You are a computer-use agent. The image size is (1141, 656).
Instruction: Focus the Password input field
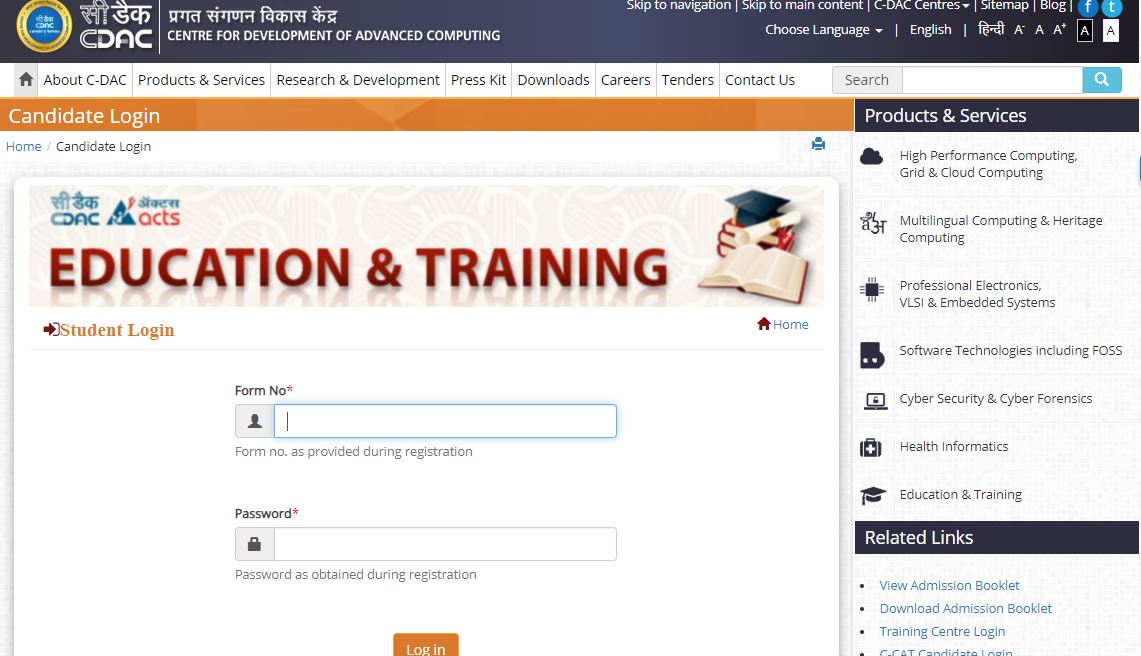pos(445,544)
